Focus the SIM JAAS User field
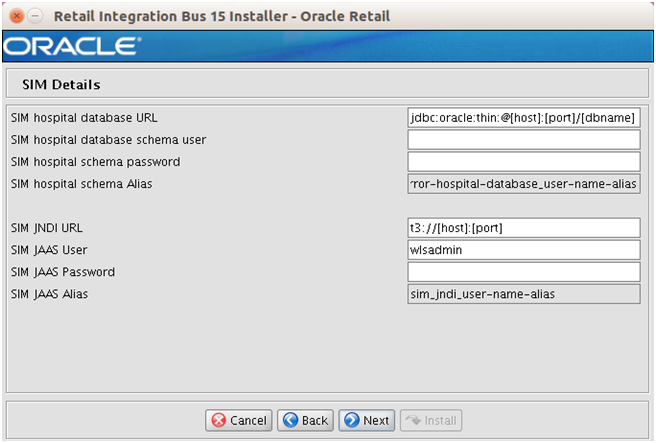This screenshot has height=443, width=656. [x=524, y=250]
